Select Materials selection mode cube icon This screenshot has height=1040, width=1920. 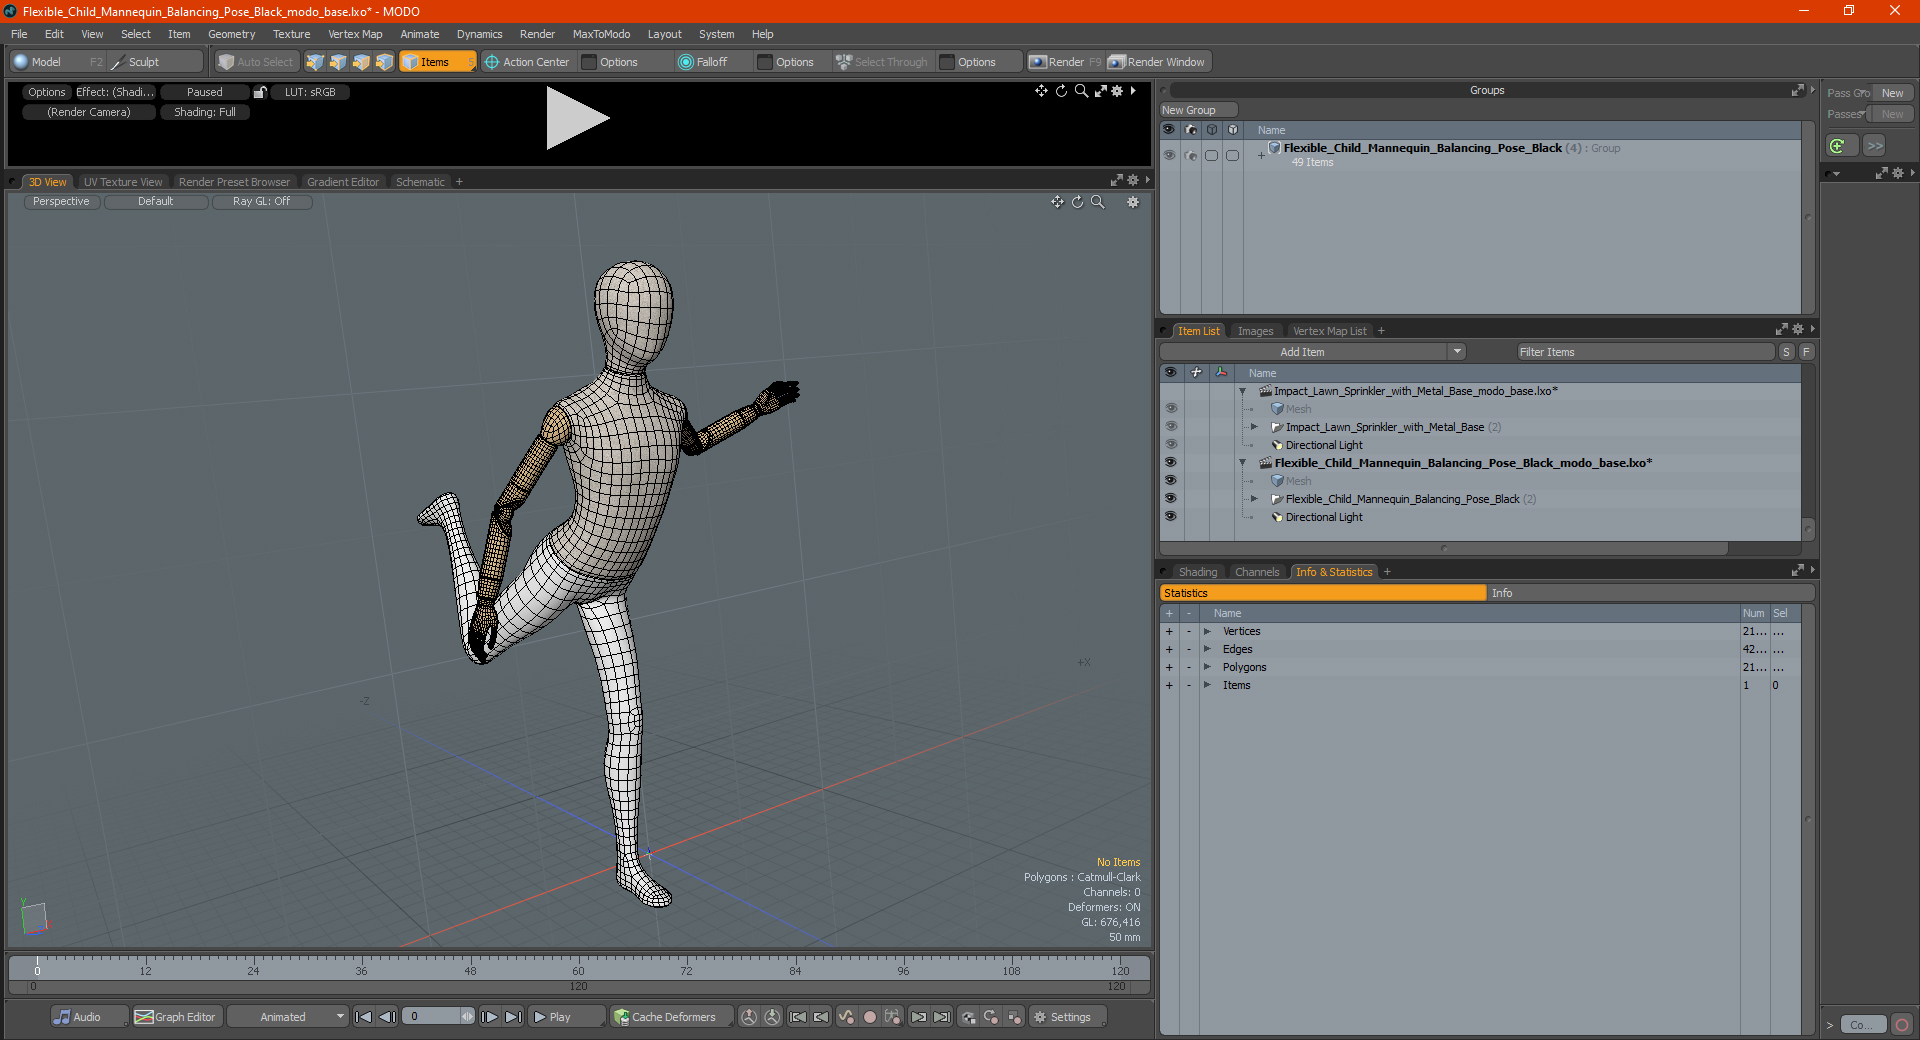(384, 62)
